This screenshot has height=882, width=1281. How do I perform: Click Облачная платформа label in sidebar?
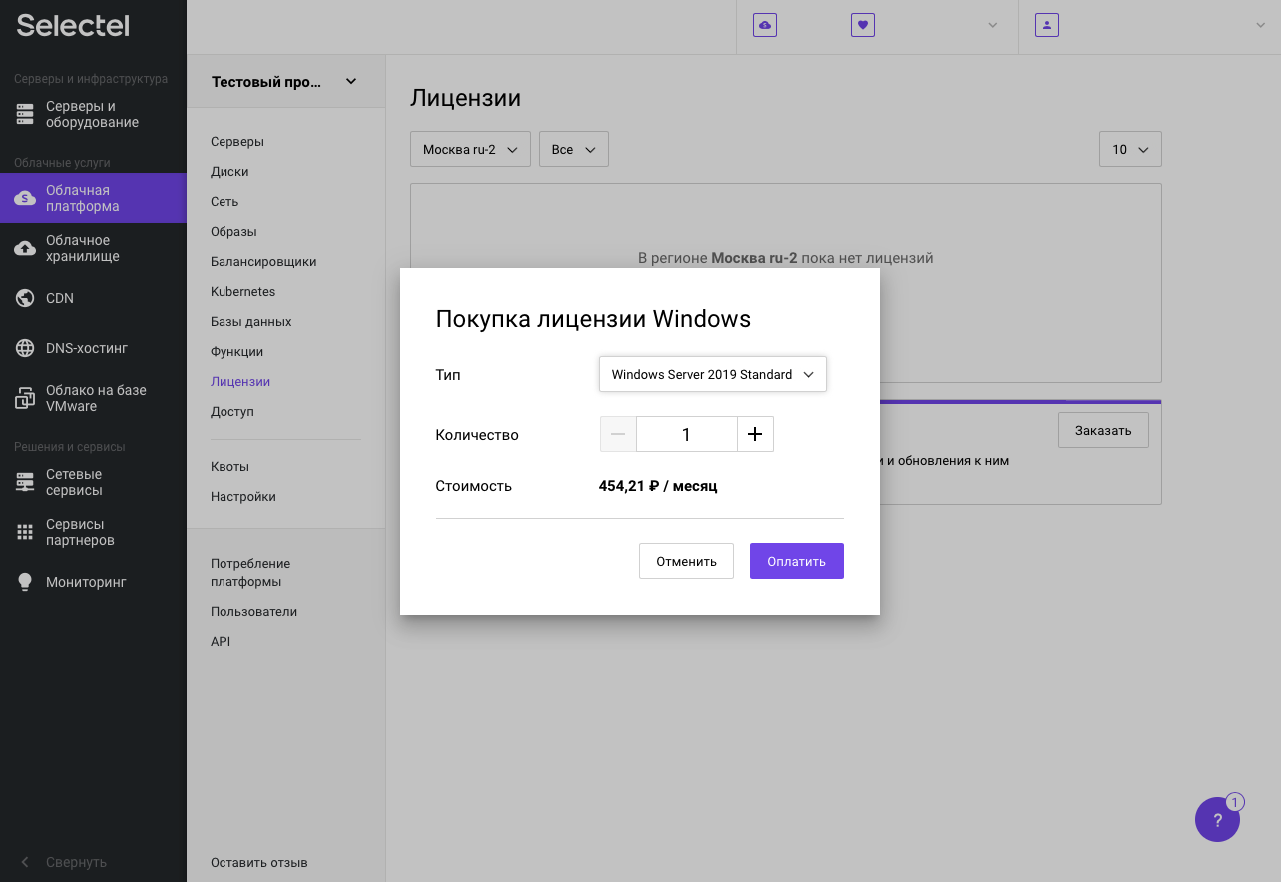pos(83,198)
